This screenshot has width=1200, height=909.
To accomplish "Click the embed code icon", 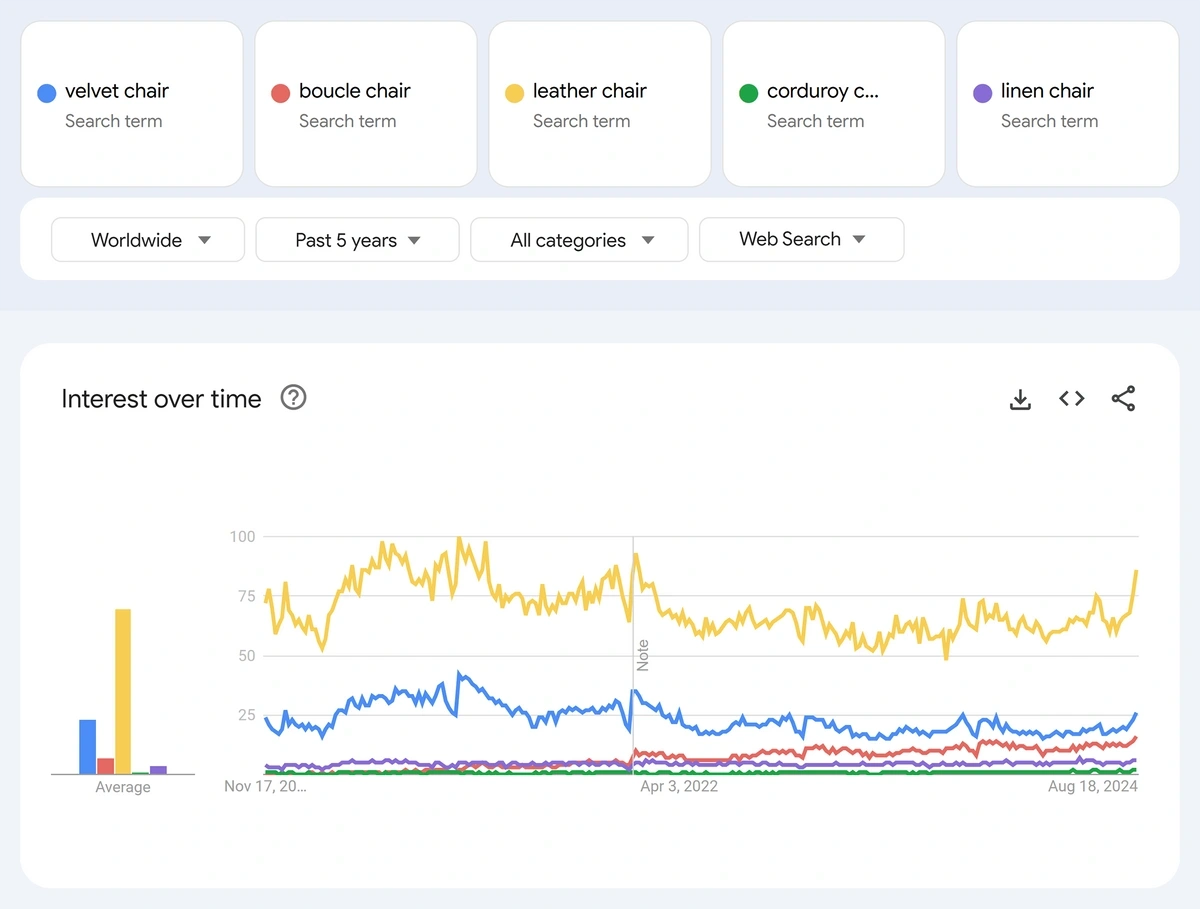I will point(1071,399).
